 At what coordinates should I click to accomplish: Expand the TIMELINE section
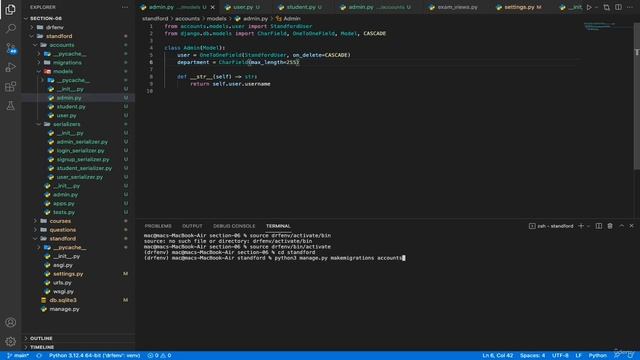pyautogui.click(x=41, y=347)
